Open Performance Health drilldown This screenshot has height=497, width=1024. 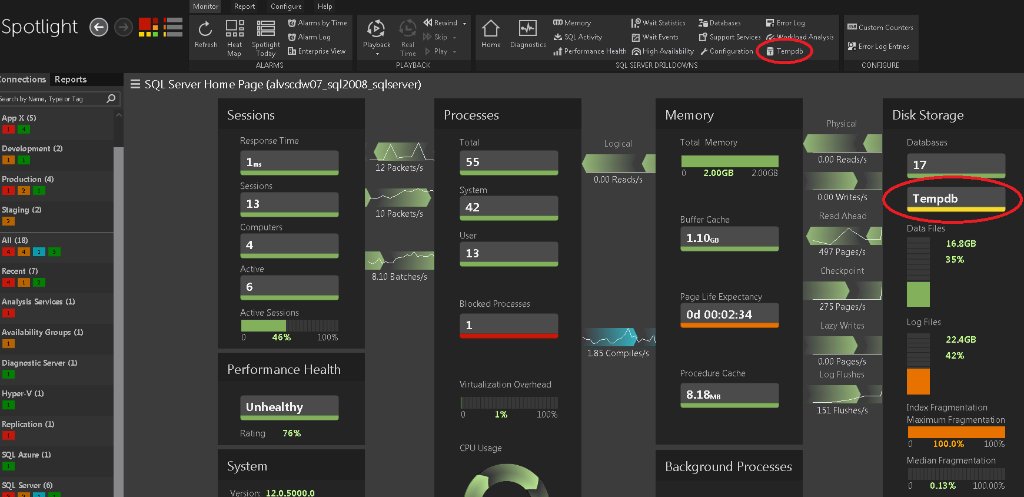589,51
